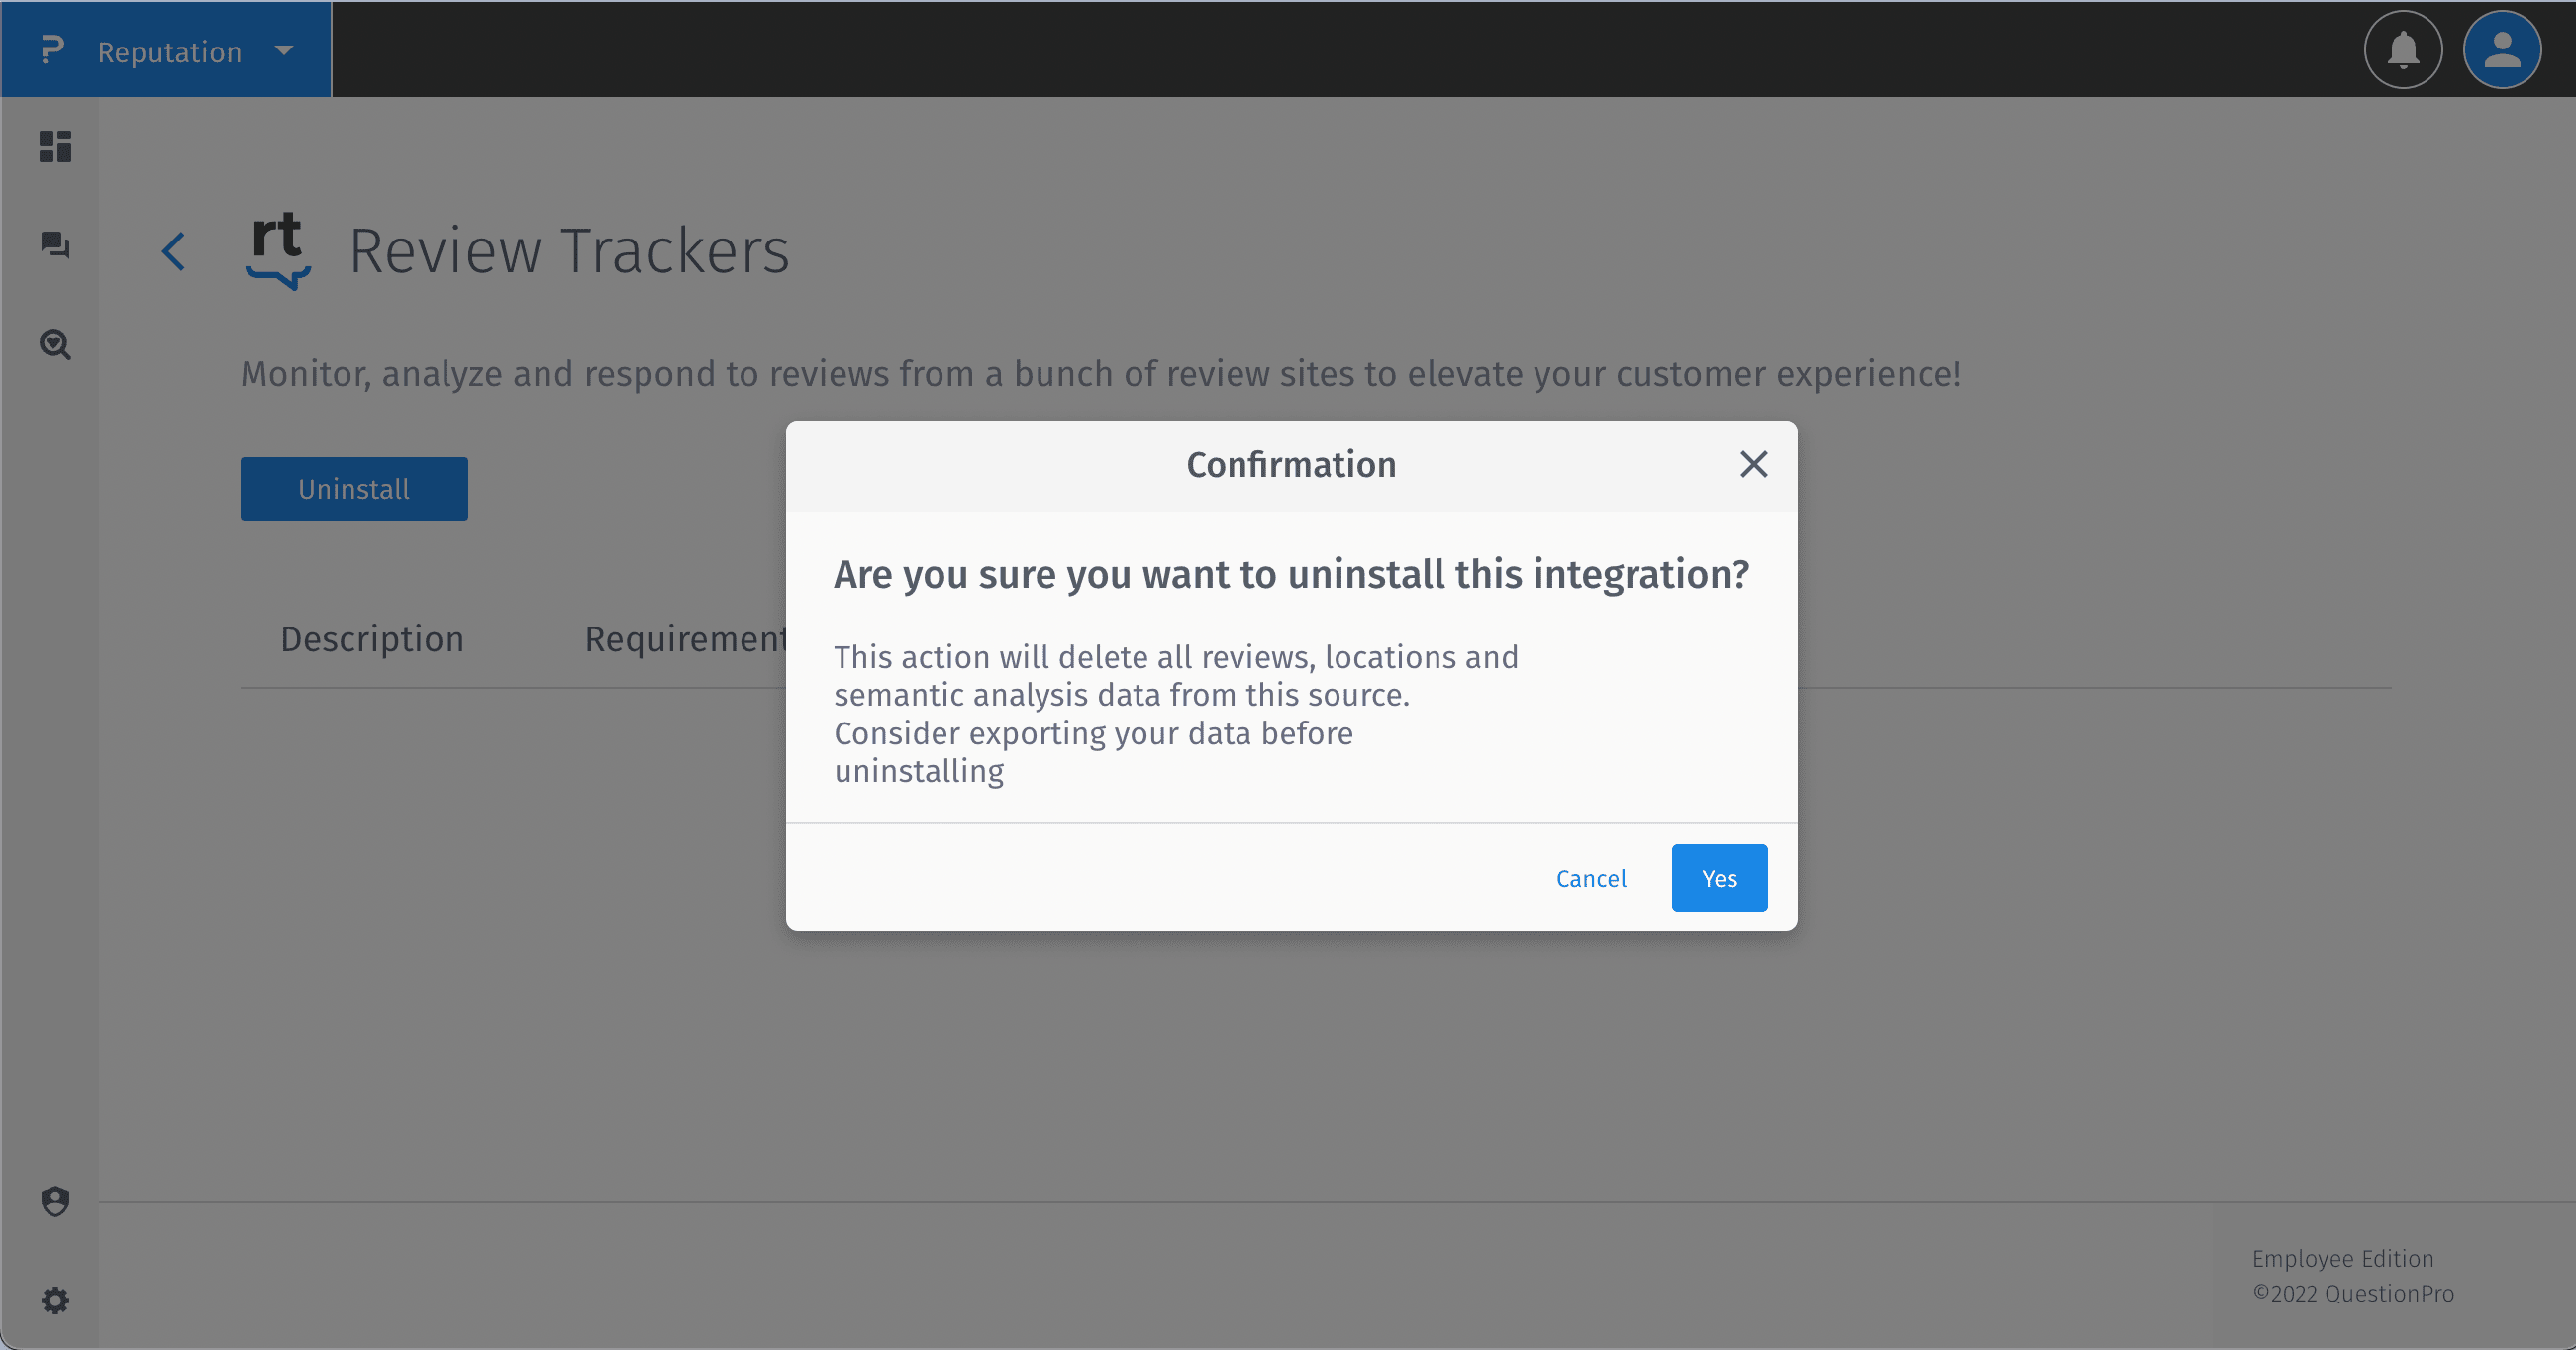Open the reviews chat bubbles icon
The height and width of the screenshot is (1350, 2576).
tap(55, 245)
